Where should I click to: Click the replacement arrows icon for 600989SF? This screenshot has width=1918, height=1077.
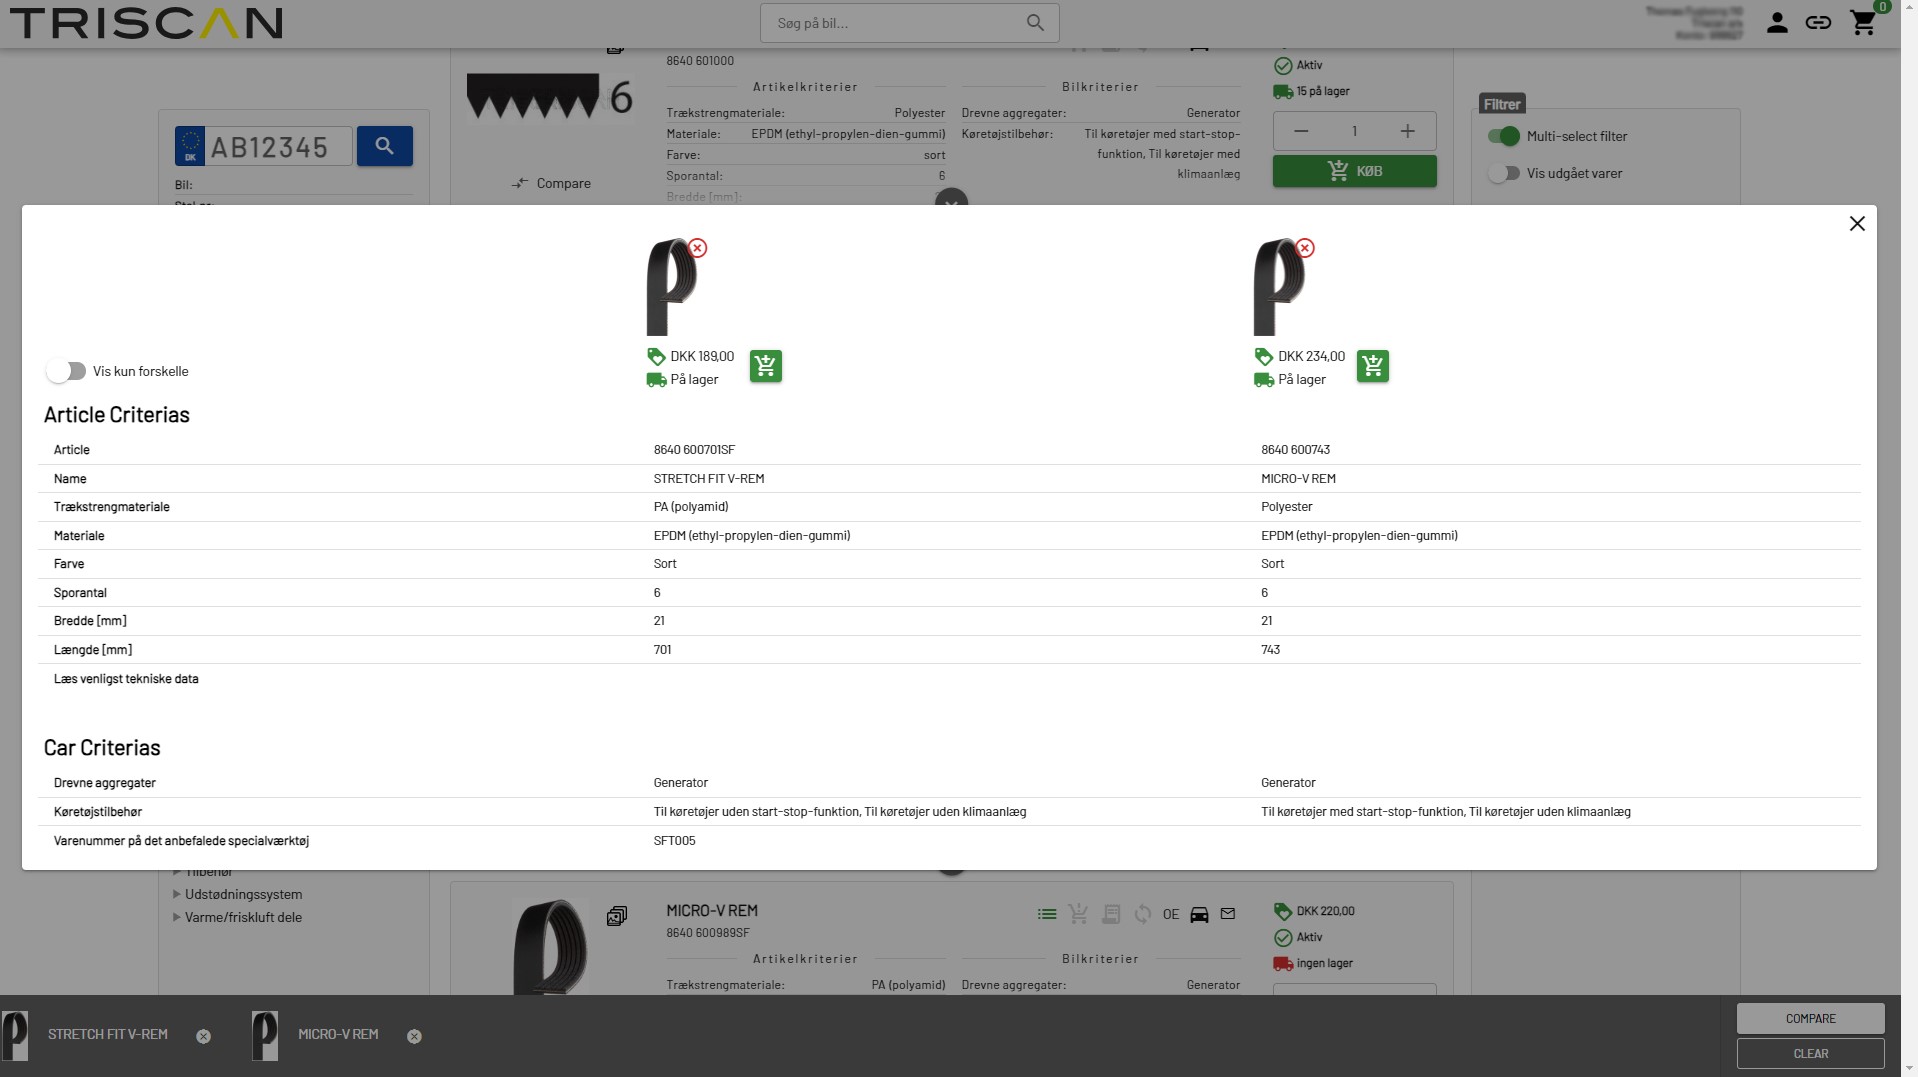point(1142,914)
